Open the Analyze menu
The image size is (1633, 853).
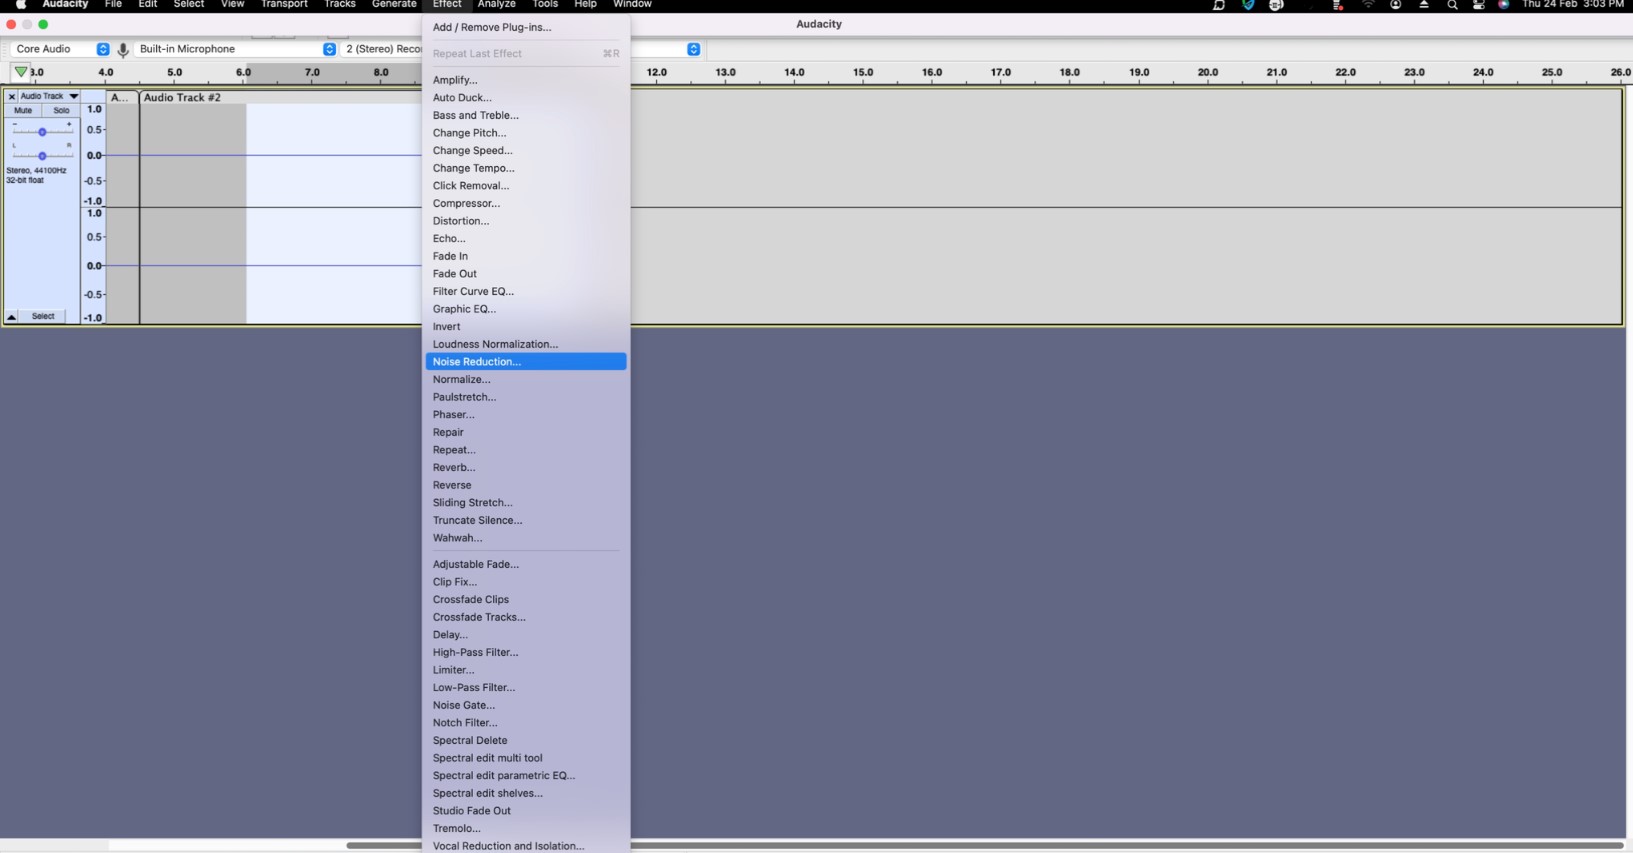point(496,5)
